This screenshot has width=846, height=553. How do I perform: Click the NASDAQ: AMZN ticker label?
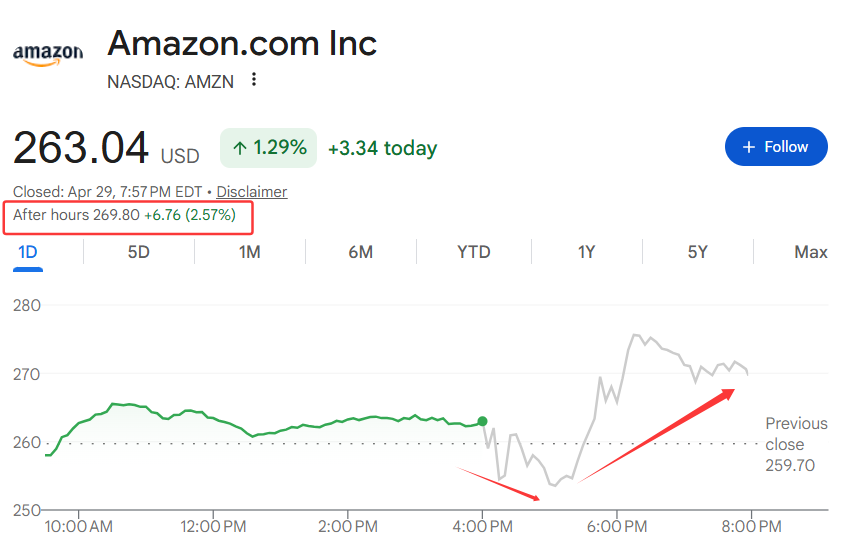[x=170, y=82]
